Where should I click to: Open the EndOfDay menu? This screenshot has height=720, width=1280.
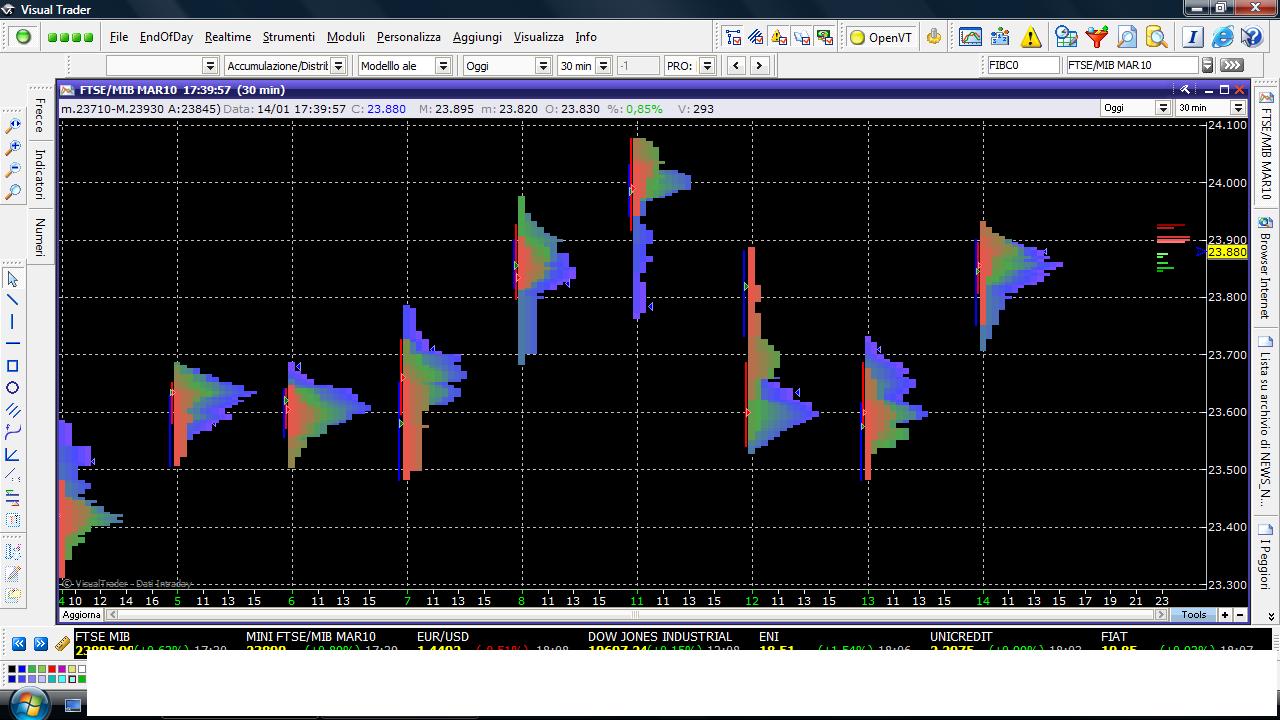pyautogui.click(x=166, y=37)
